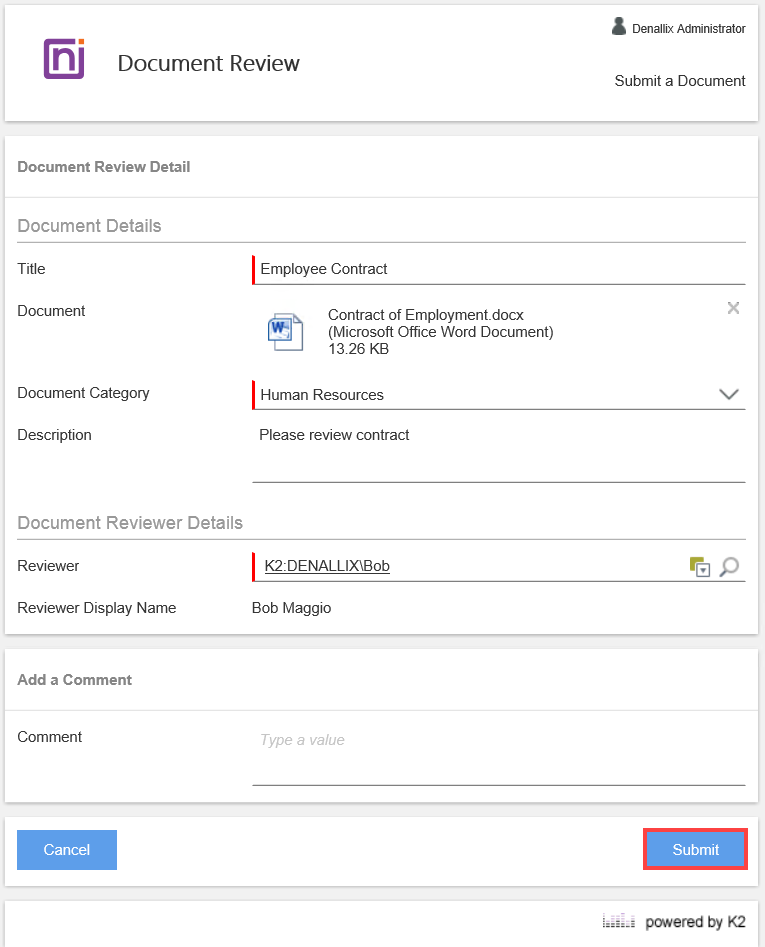Click the reviewer search magnifier icon
Screen dimensions: 765x947
pos(730,567)
